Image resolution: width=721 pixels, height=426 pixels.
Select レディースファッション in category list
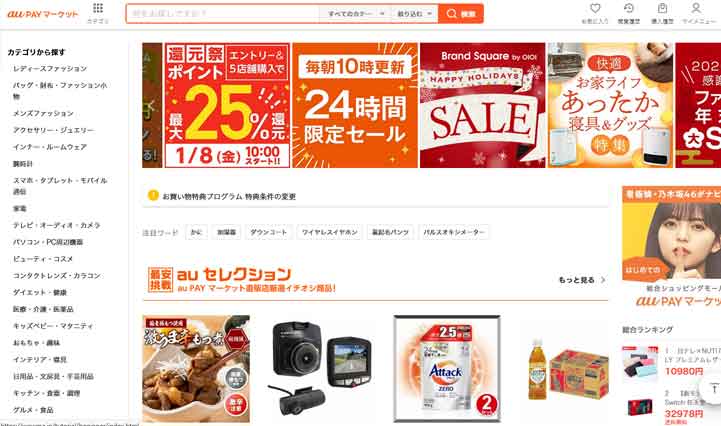tap(50, 69)
